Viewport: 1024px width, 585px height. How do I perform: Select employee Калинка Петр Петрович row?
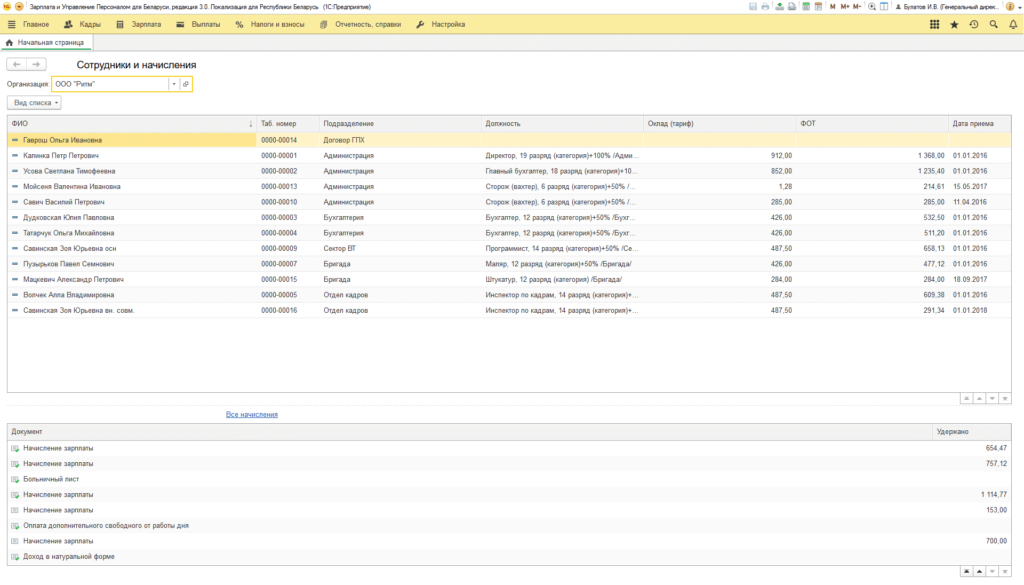click(x=509, y=155)
